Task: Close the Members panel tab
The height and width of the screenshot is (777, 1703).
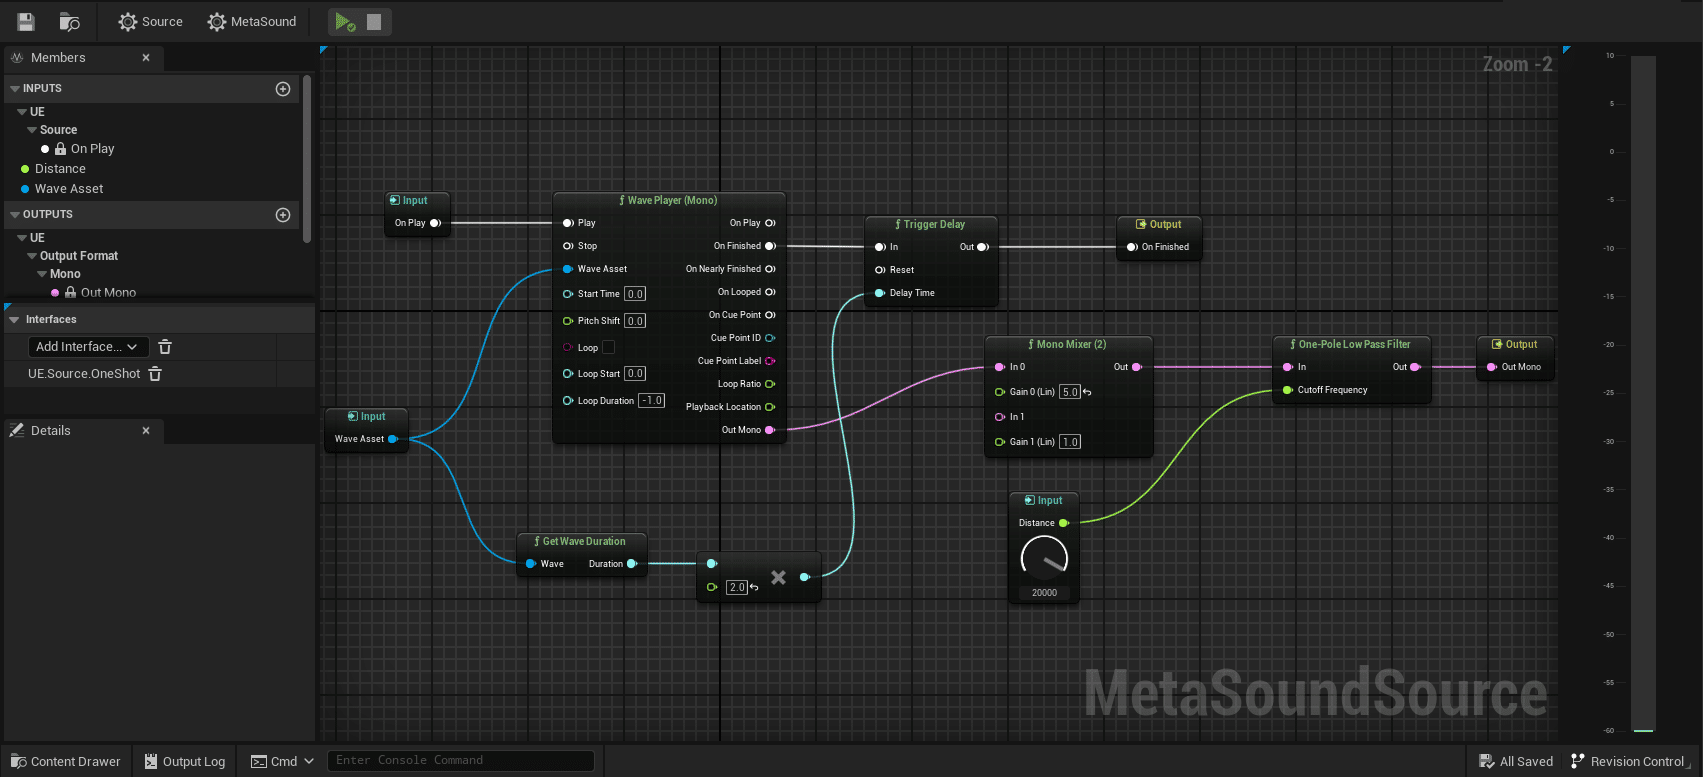Action: (146, 58)
